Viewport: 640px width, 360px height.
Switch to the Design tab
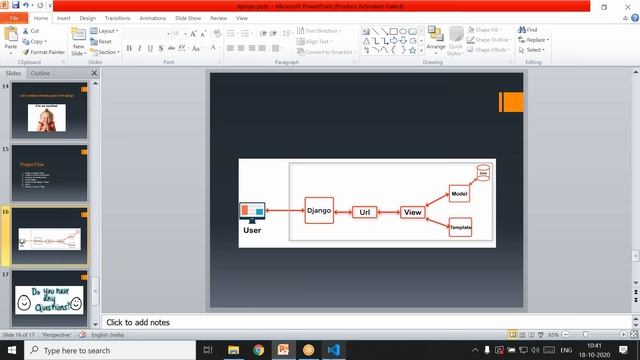pyautogui.click(x=87, y=18)
